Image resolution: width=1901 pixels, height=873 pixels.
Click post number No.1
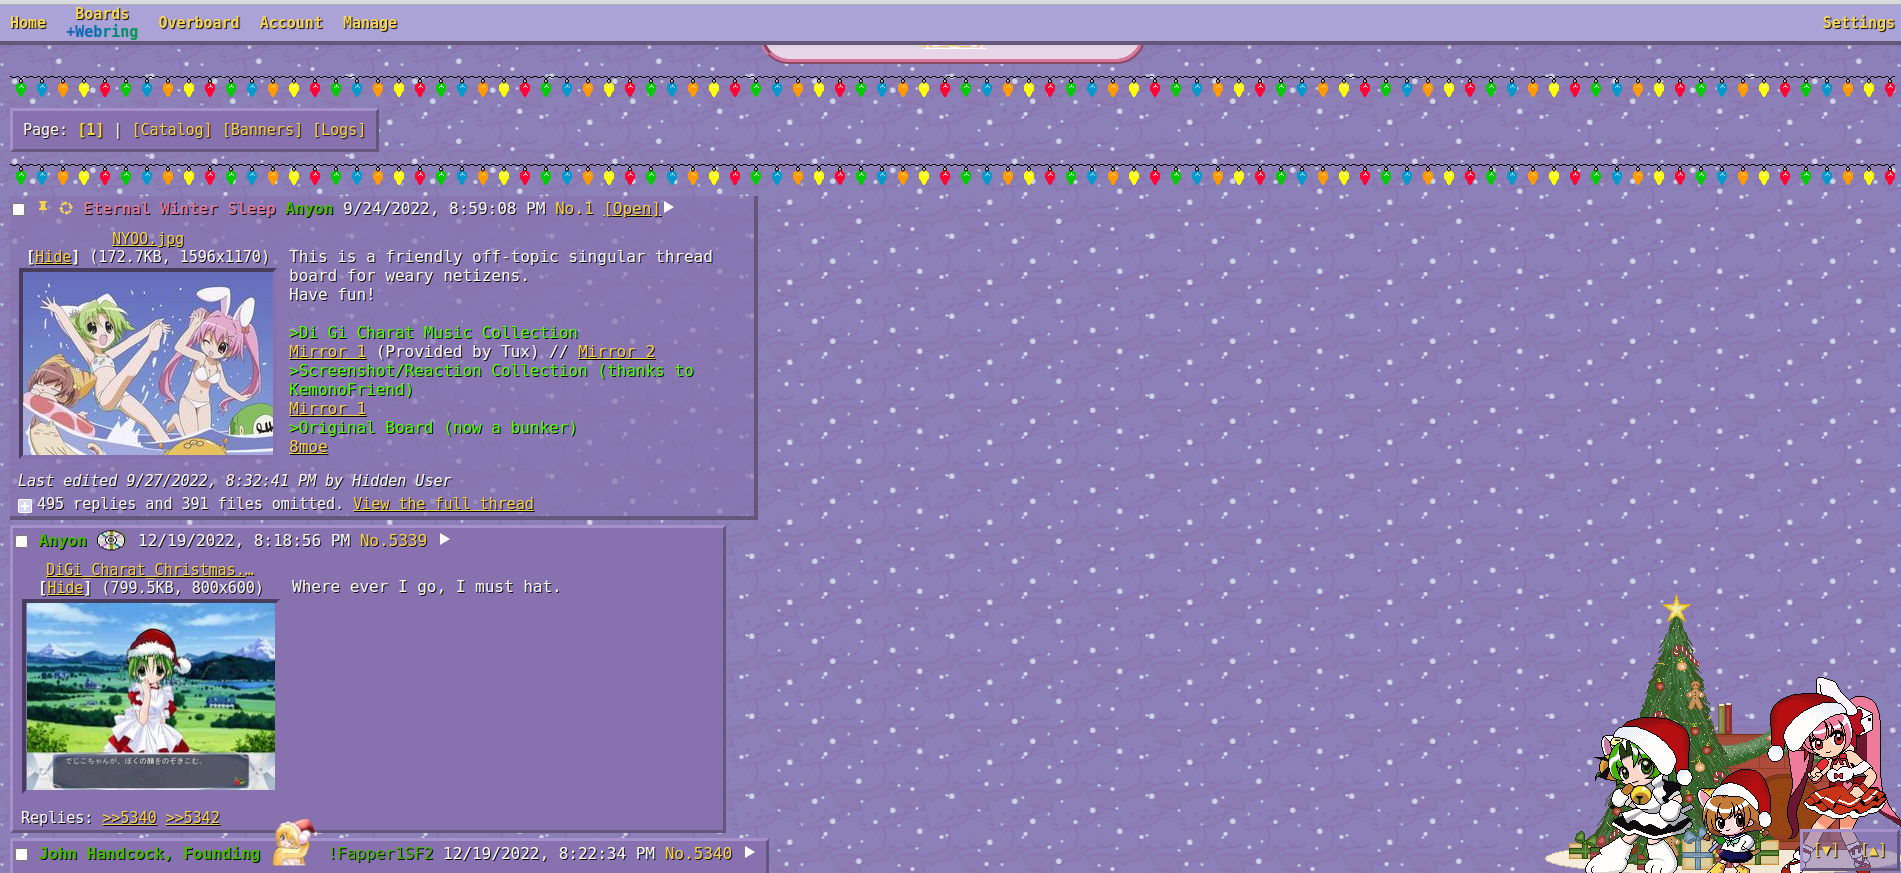[x=574, y=209]
